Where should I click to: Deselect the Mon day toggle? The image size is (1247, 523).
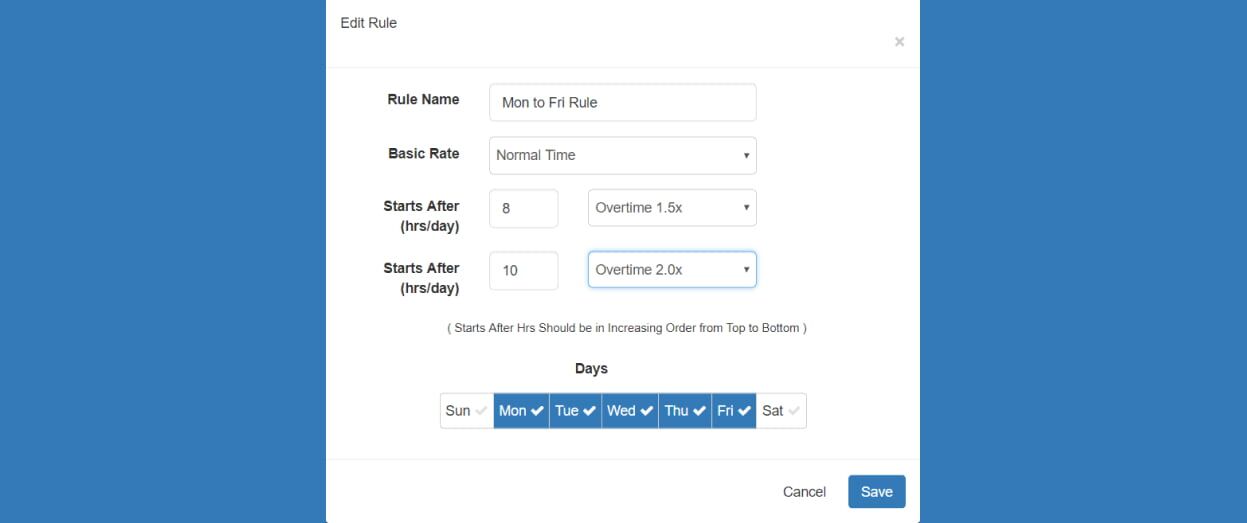[x=521, y=411]
